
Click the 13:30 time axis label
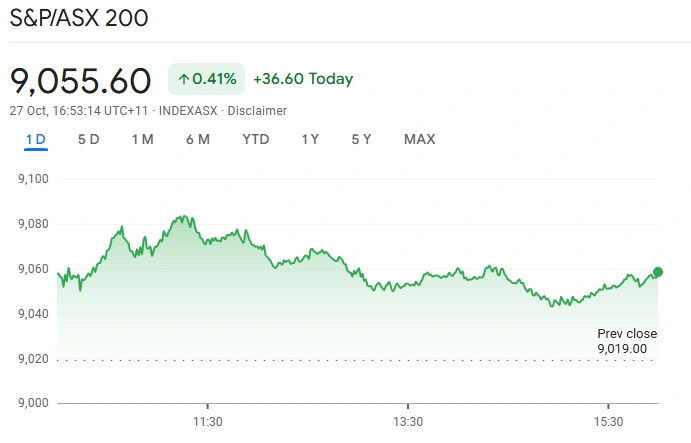click(x=408, y=421)
